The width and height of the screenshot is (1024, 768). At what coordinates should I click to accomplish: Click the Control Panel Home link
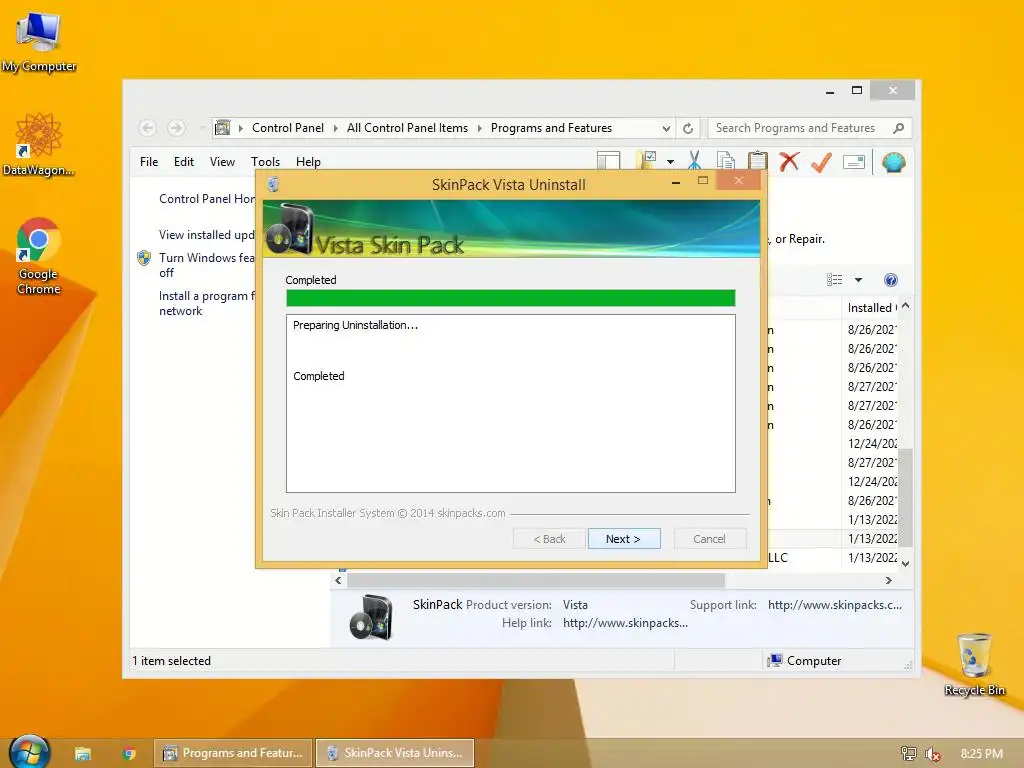(207, 199)
